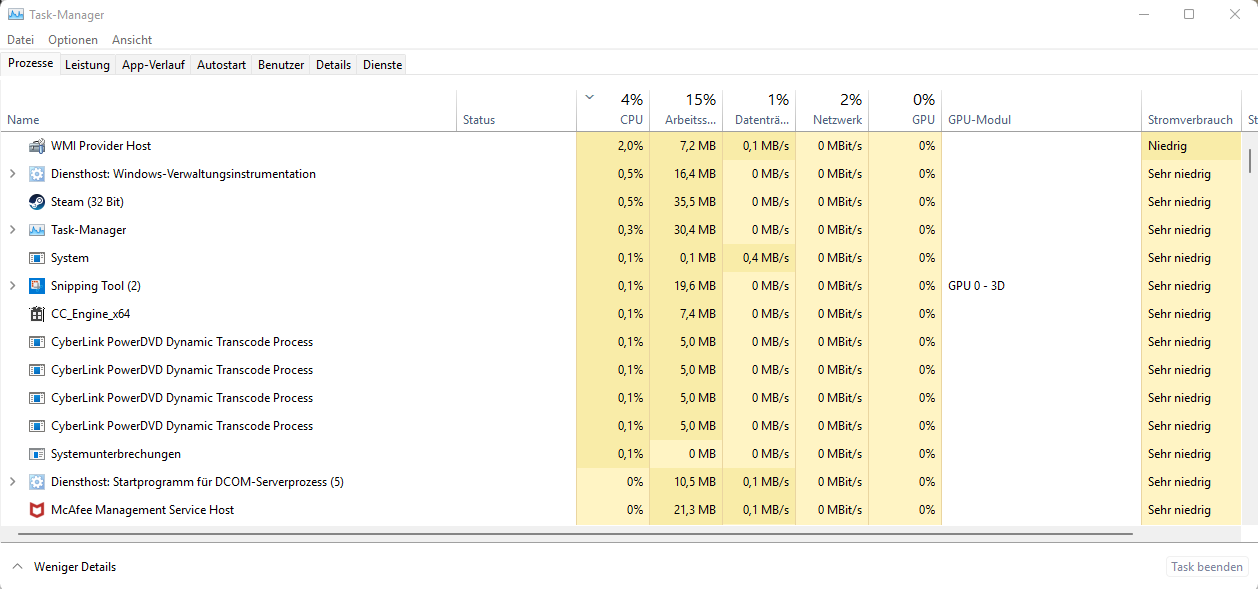Open the Optionen menu
1258x589 pixels.
[73, 40]
